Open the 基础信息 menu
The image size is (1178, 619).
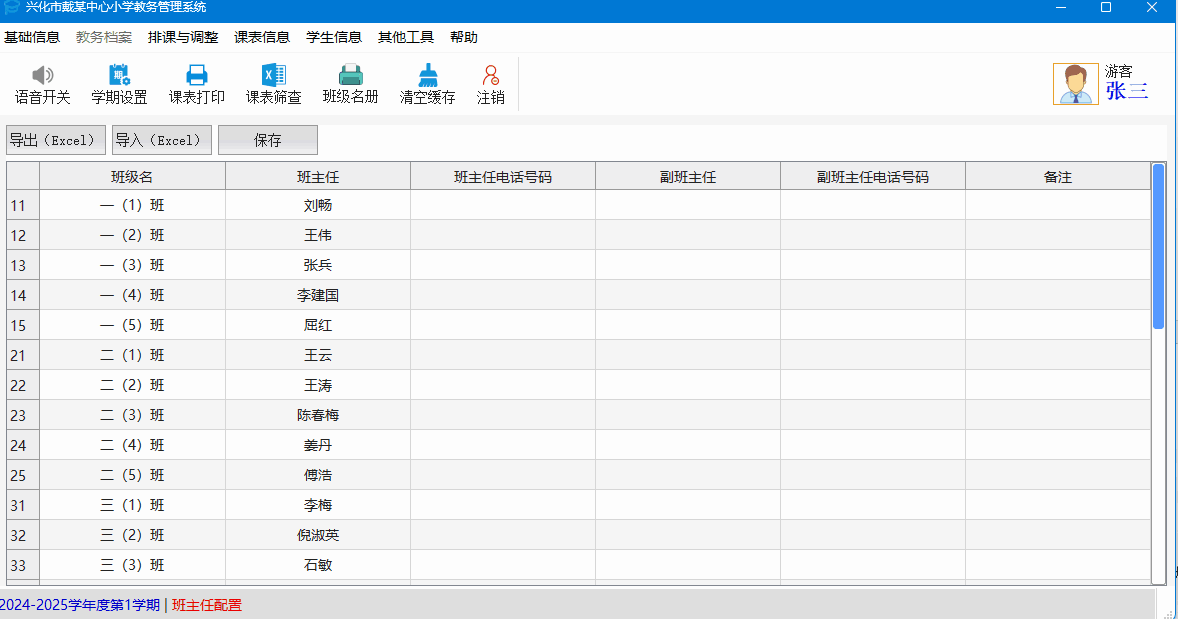click(x=32, y=38)
